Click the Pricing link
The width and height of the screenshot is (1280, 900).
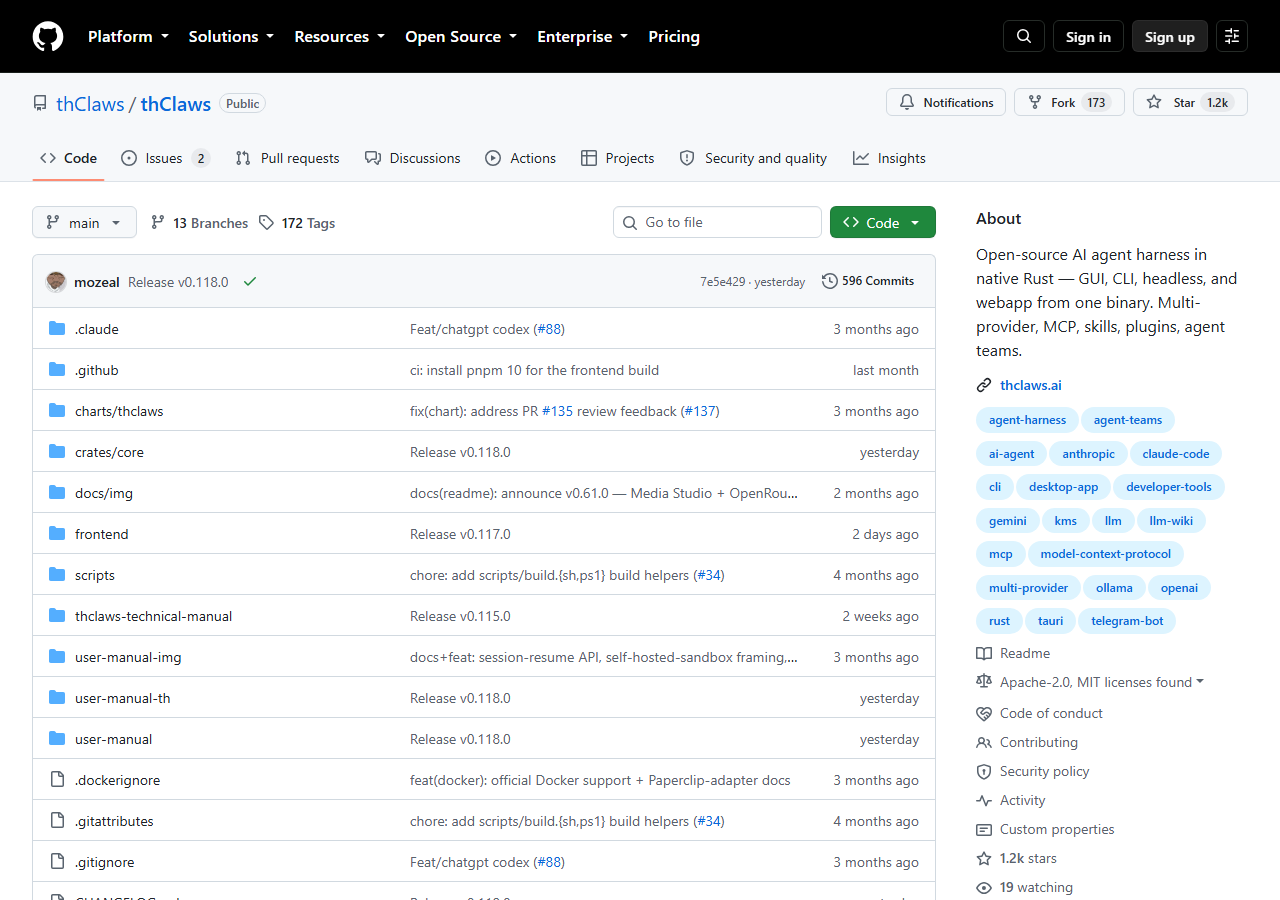click(x=674, y=36)
